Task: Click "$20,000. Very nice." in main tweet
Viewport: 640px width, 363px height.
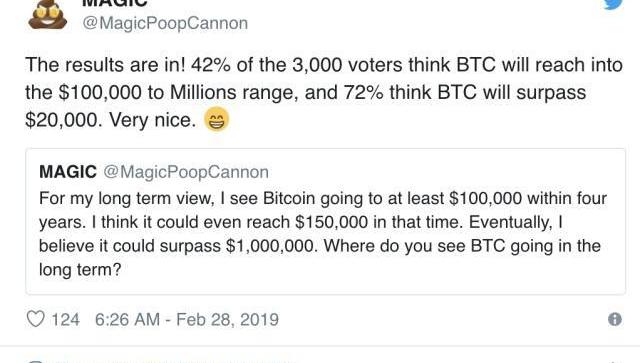Action: (x=111, y=120)
